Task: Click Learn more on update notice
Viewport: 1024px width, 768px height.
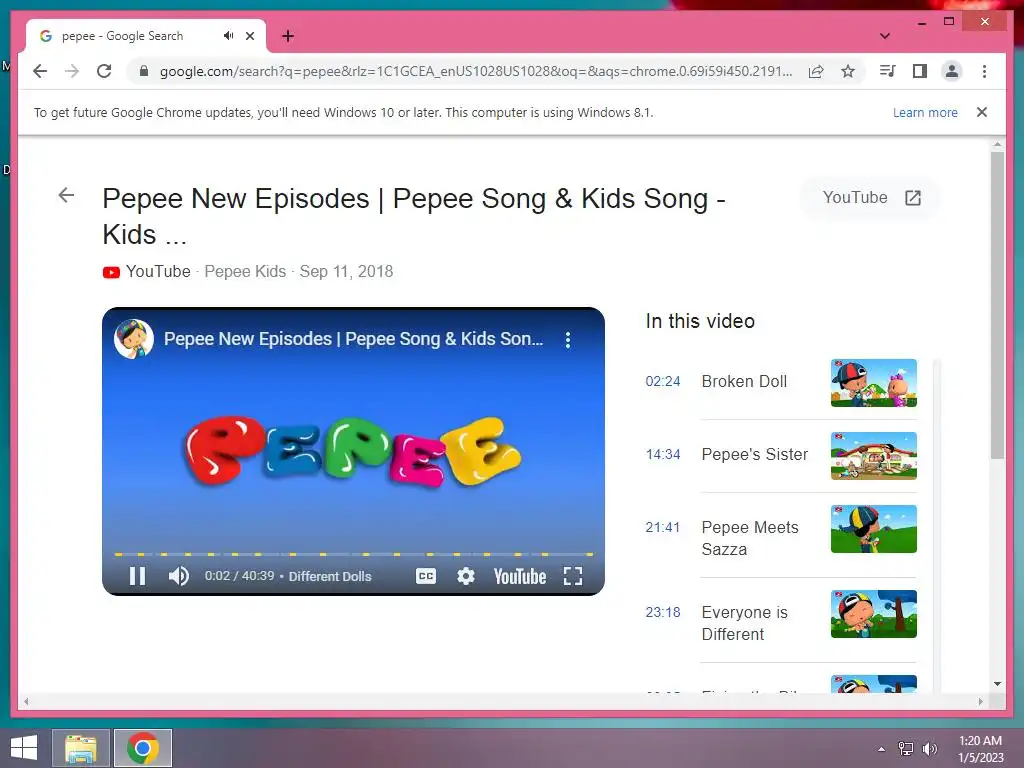Action: 925,112
